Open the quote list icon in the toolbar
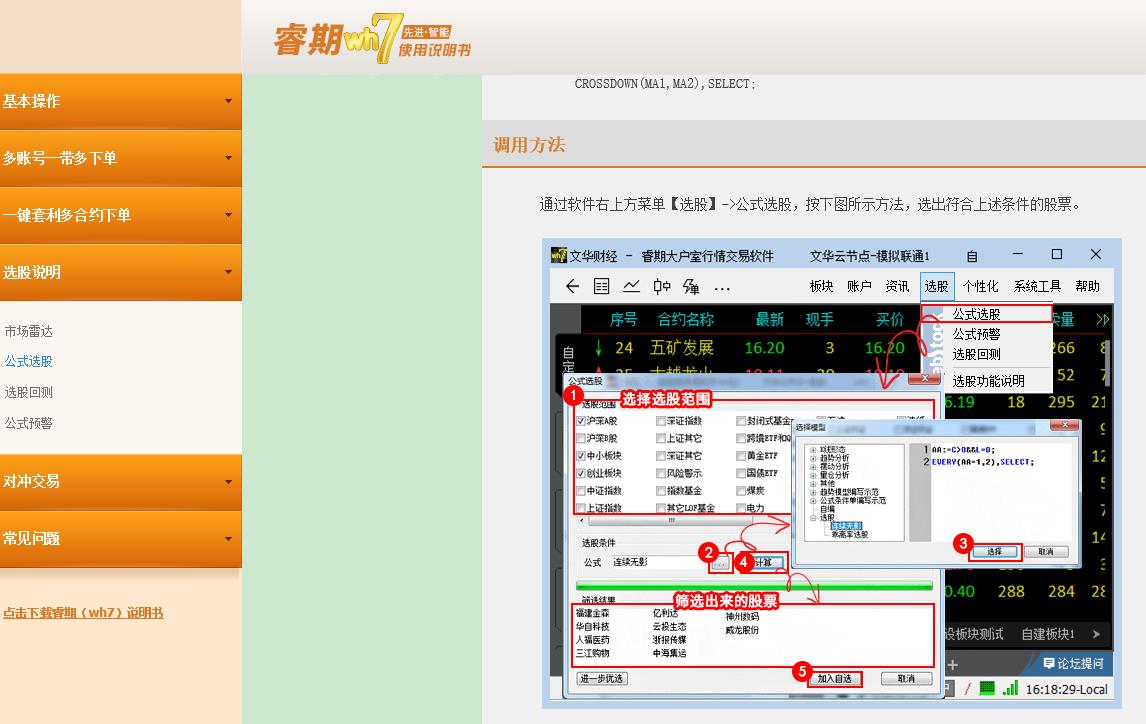This screenshot has width=1146, height=724. click(x=601, y=287)
